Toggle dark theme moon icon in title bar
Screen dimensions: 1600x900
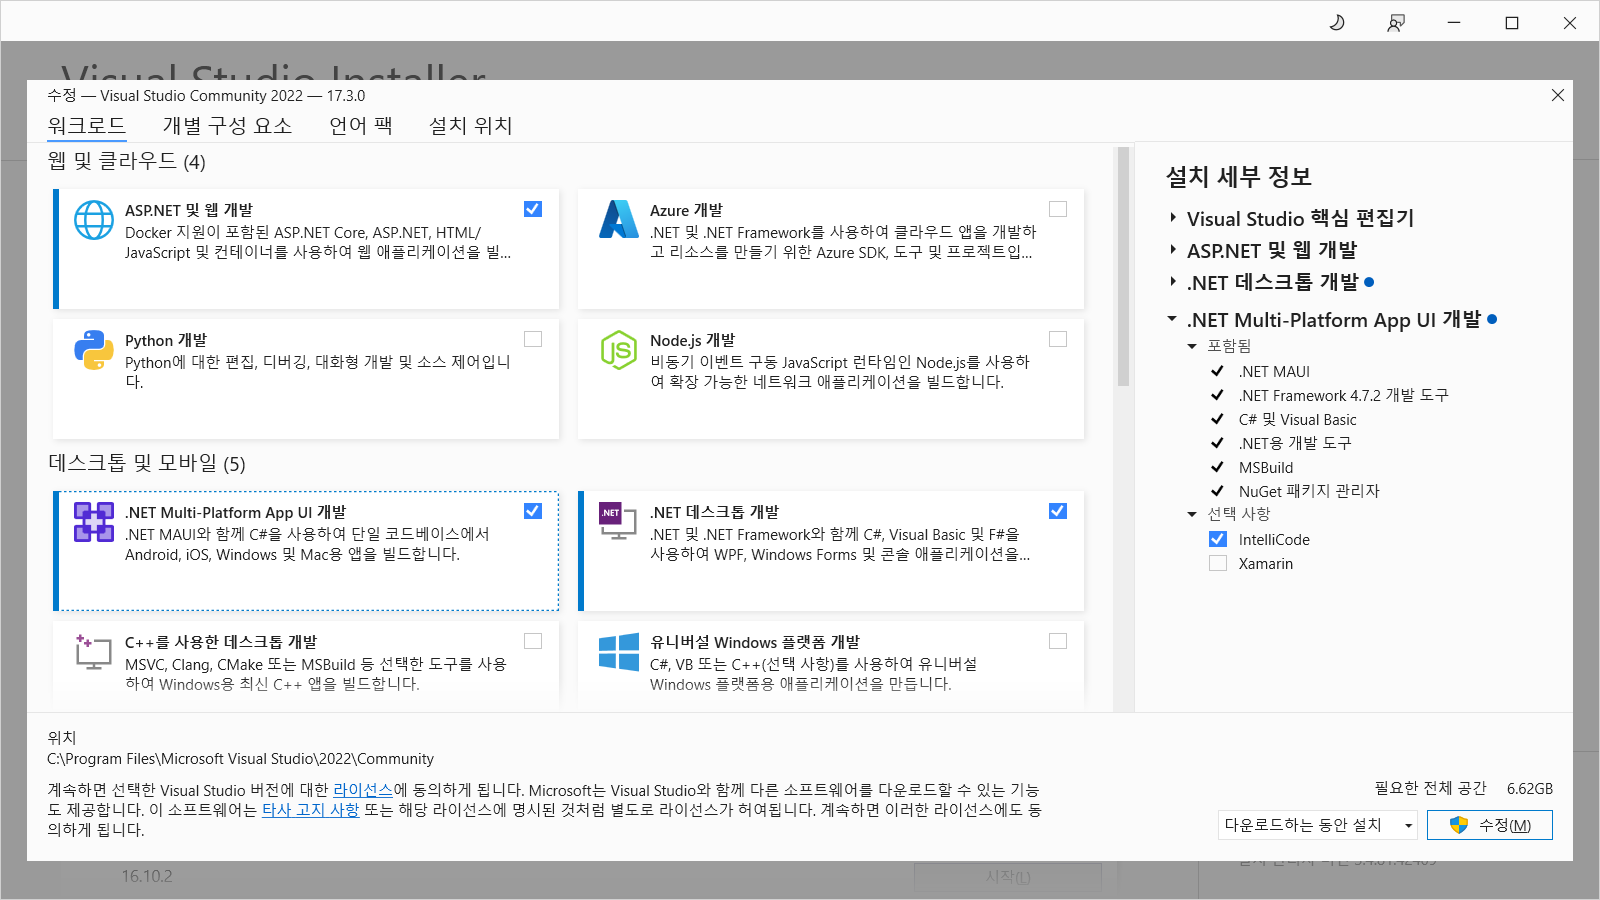point(1337,22)
